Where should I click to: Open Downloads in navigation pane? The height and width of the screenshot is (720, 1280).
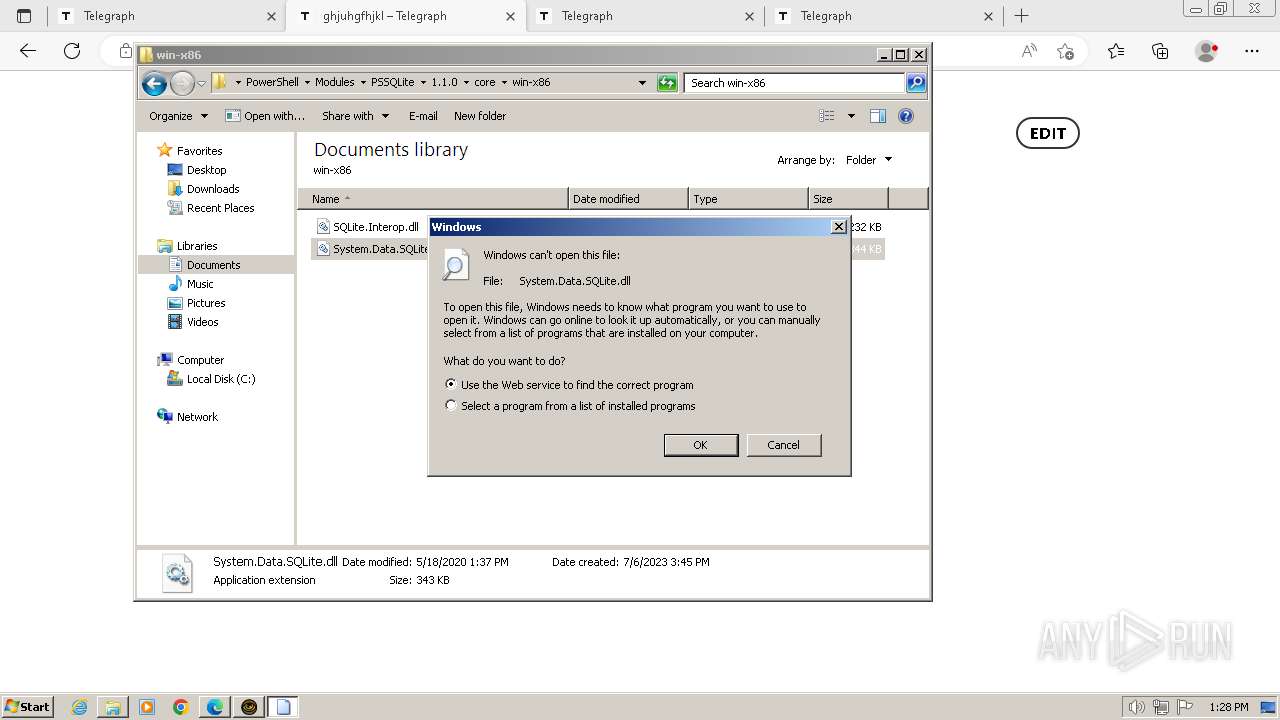coord(213,189)
